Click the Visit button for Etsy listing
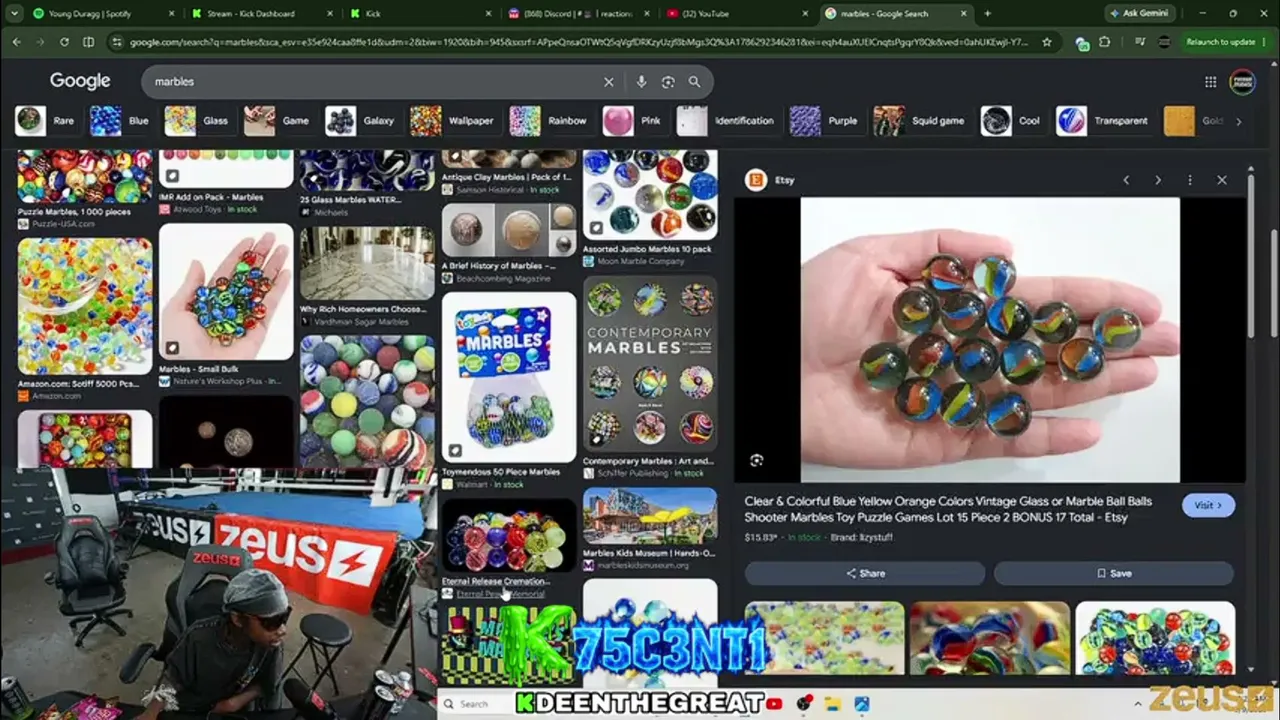1280x720 pixels. [x=1208, y=505]
